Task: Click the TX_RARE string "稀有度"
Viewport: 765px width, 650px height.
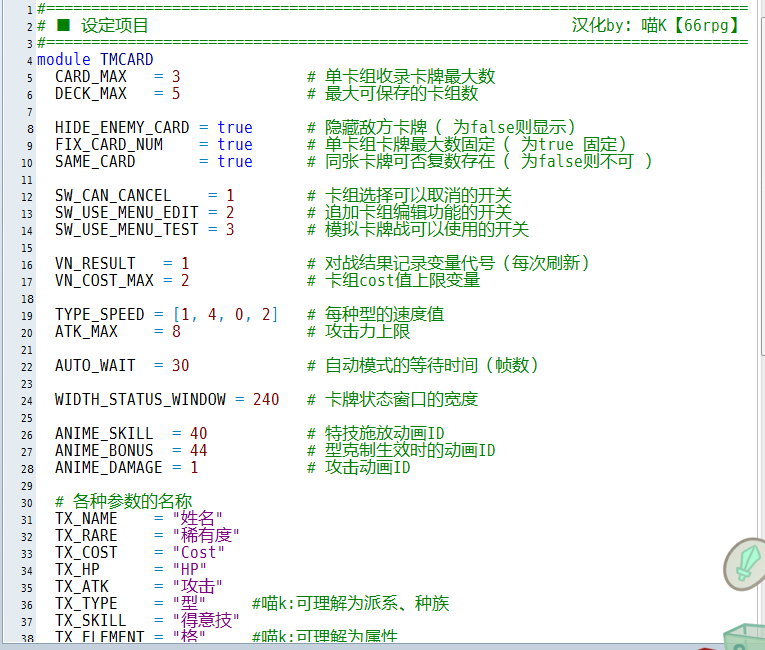Action: pyautogui.click(x=206, y=536)
